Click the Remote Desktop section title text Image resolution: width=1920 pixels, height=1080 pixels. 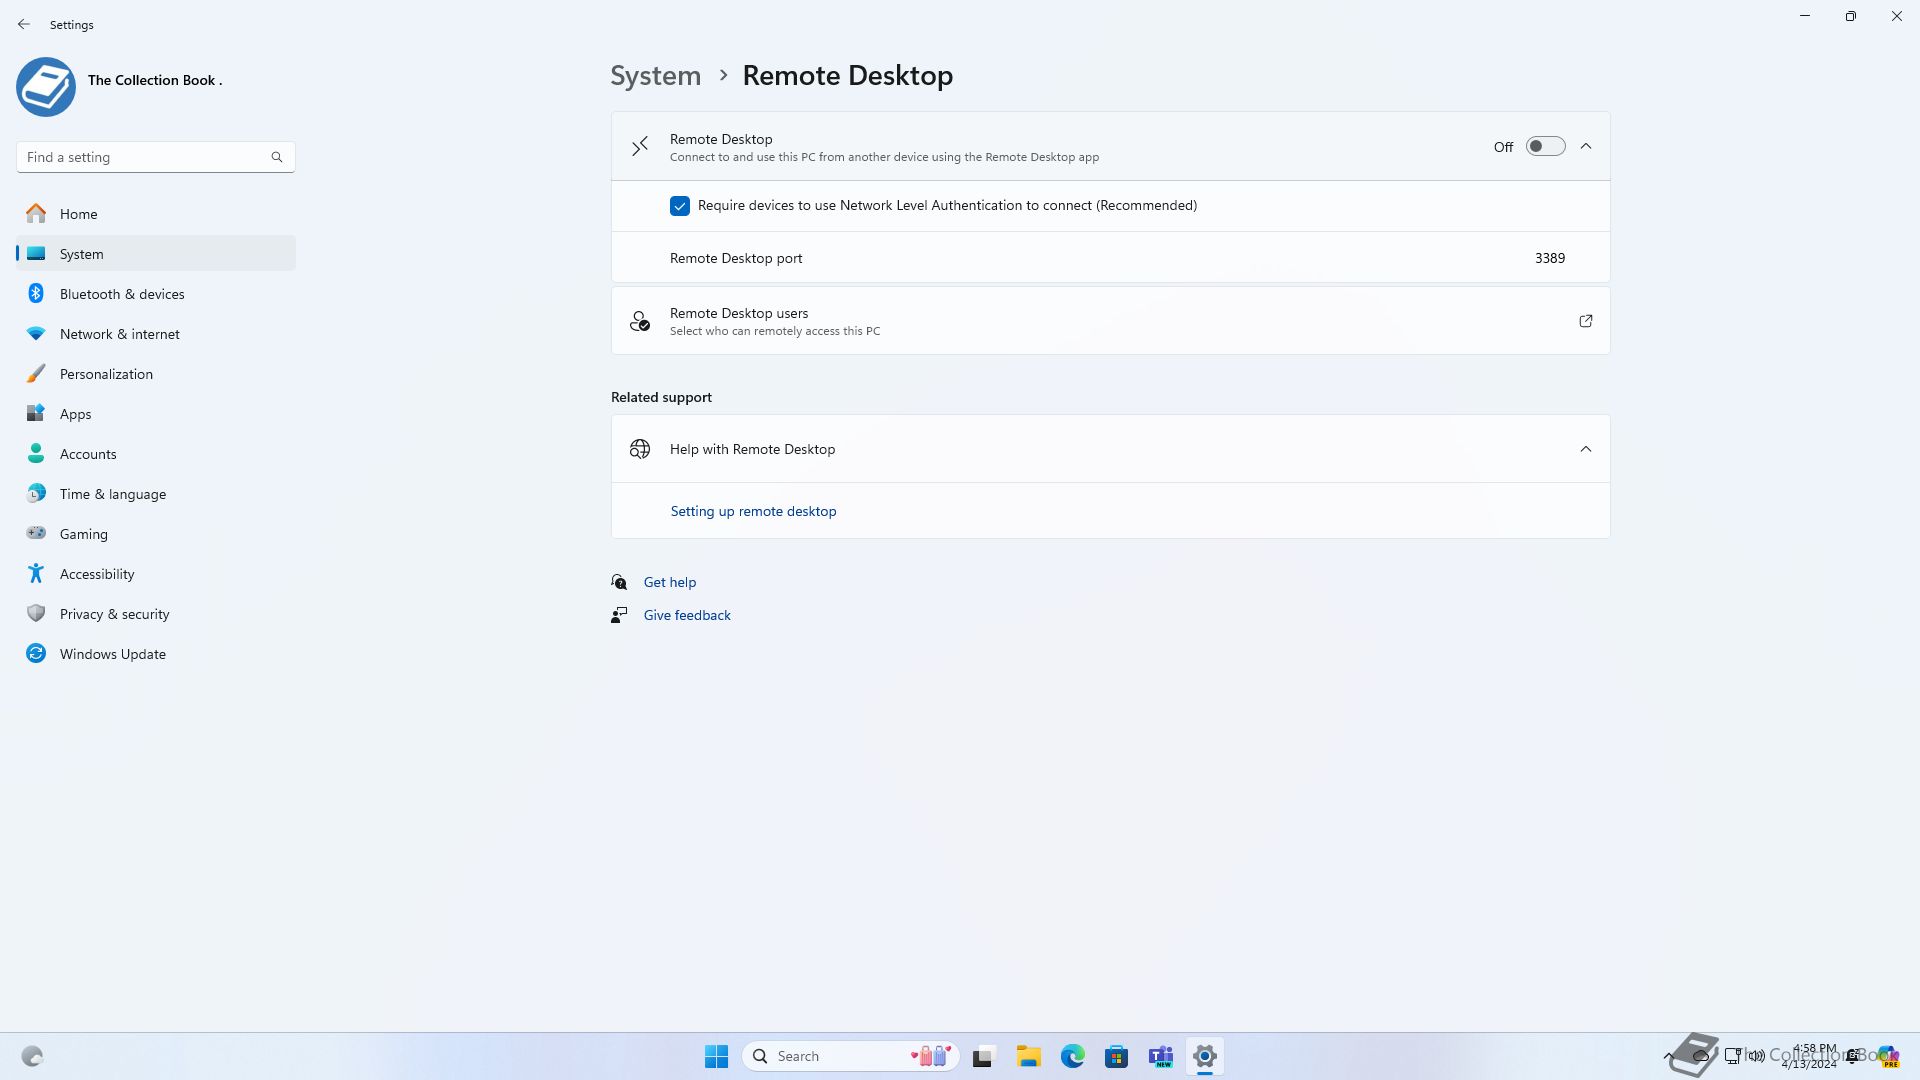coord(721,139)
